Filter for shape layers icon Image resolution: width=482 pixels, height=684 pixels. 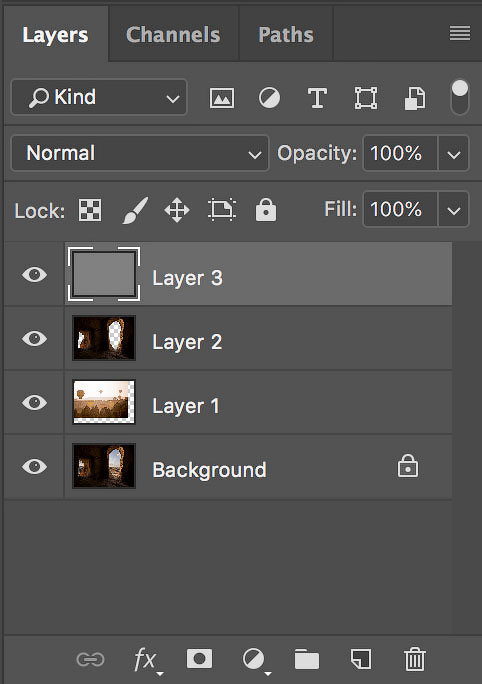(366, 98)
